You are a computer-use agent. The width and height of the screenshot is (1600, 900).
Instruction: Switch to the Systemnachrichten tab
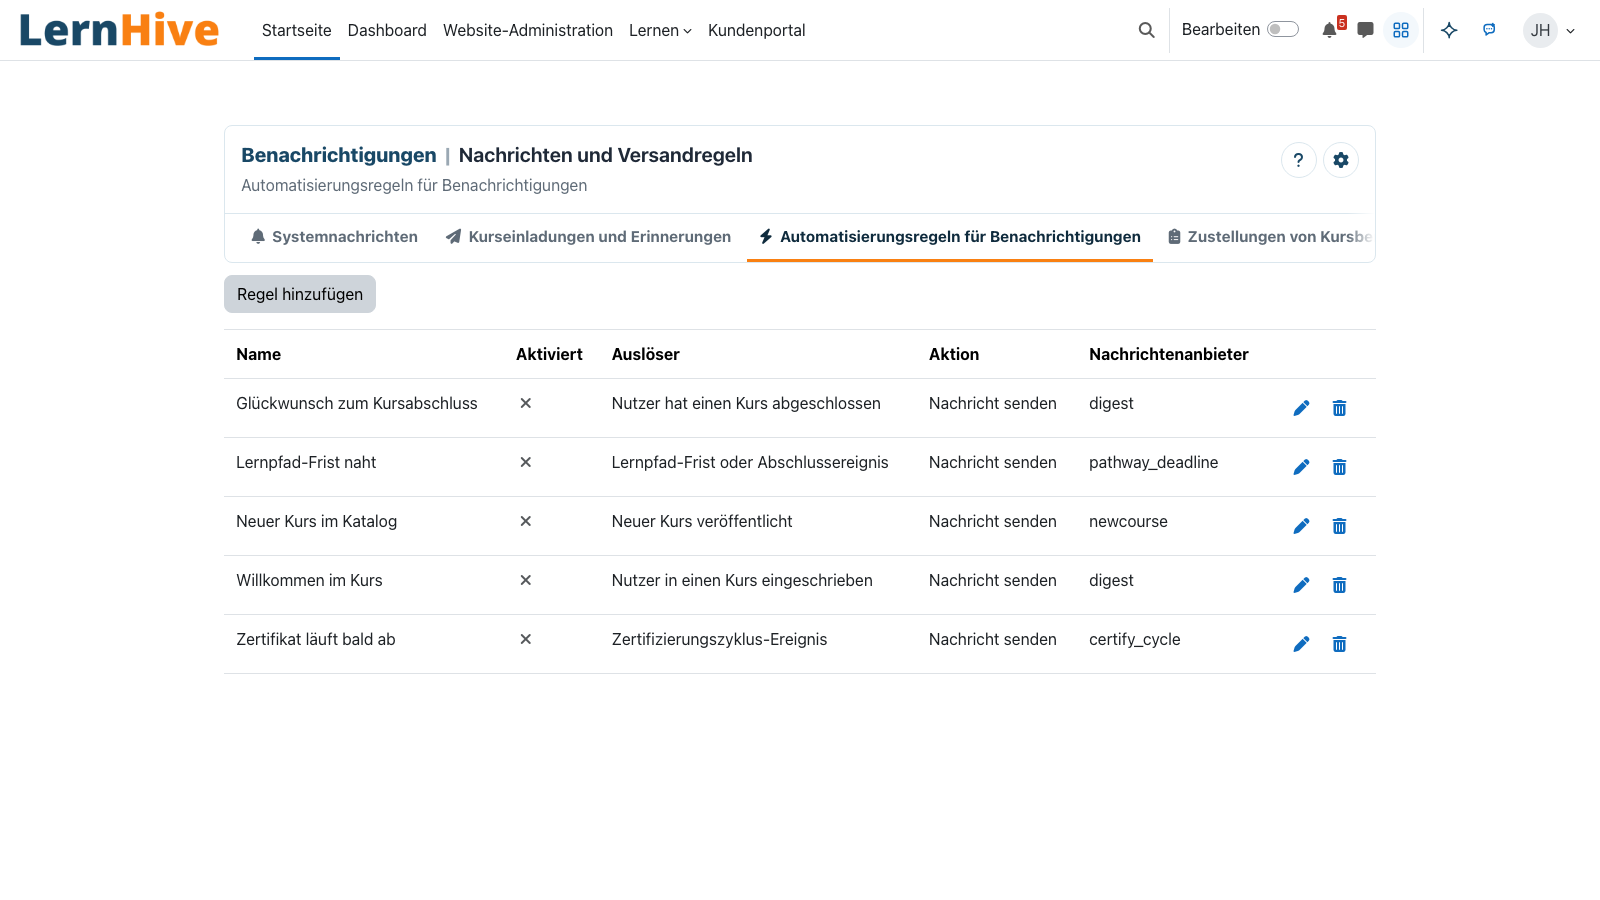point(334,237)
